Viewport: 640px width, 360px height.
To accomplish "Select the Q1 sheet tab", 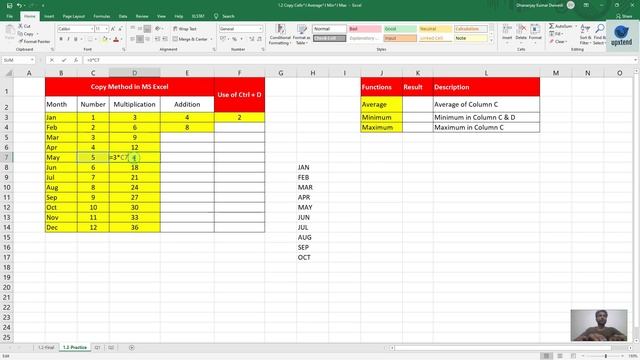I will (98, 348).
